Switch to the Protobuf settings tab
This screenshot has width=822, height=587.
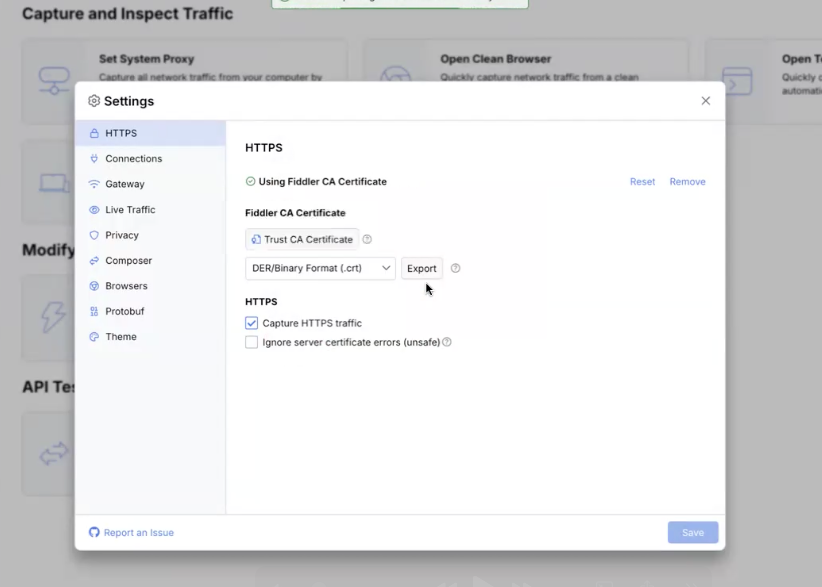point(124,311)
